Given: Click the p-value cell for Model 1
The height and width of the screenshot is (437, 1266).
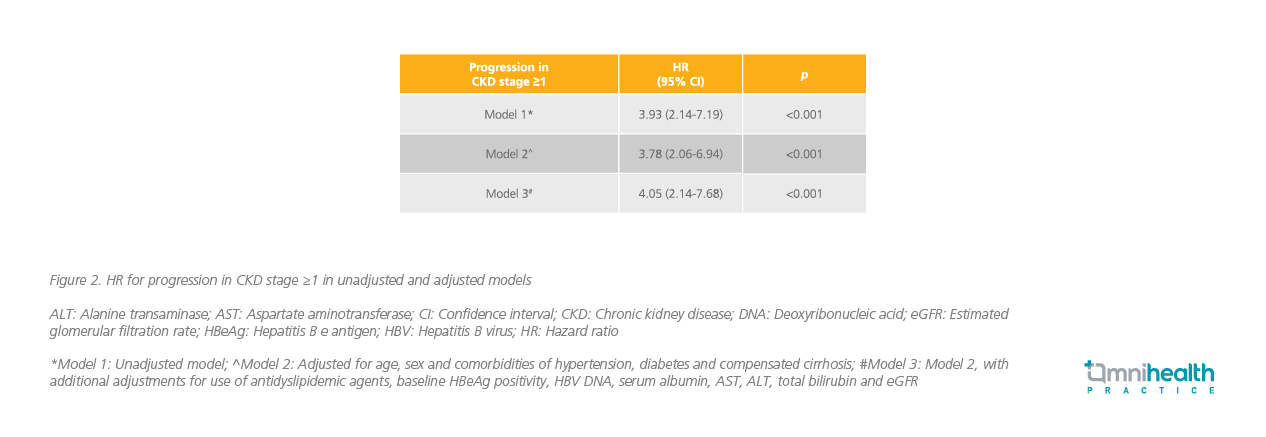Looking at the screenshot, I should coord(804,114).
